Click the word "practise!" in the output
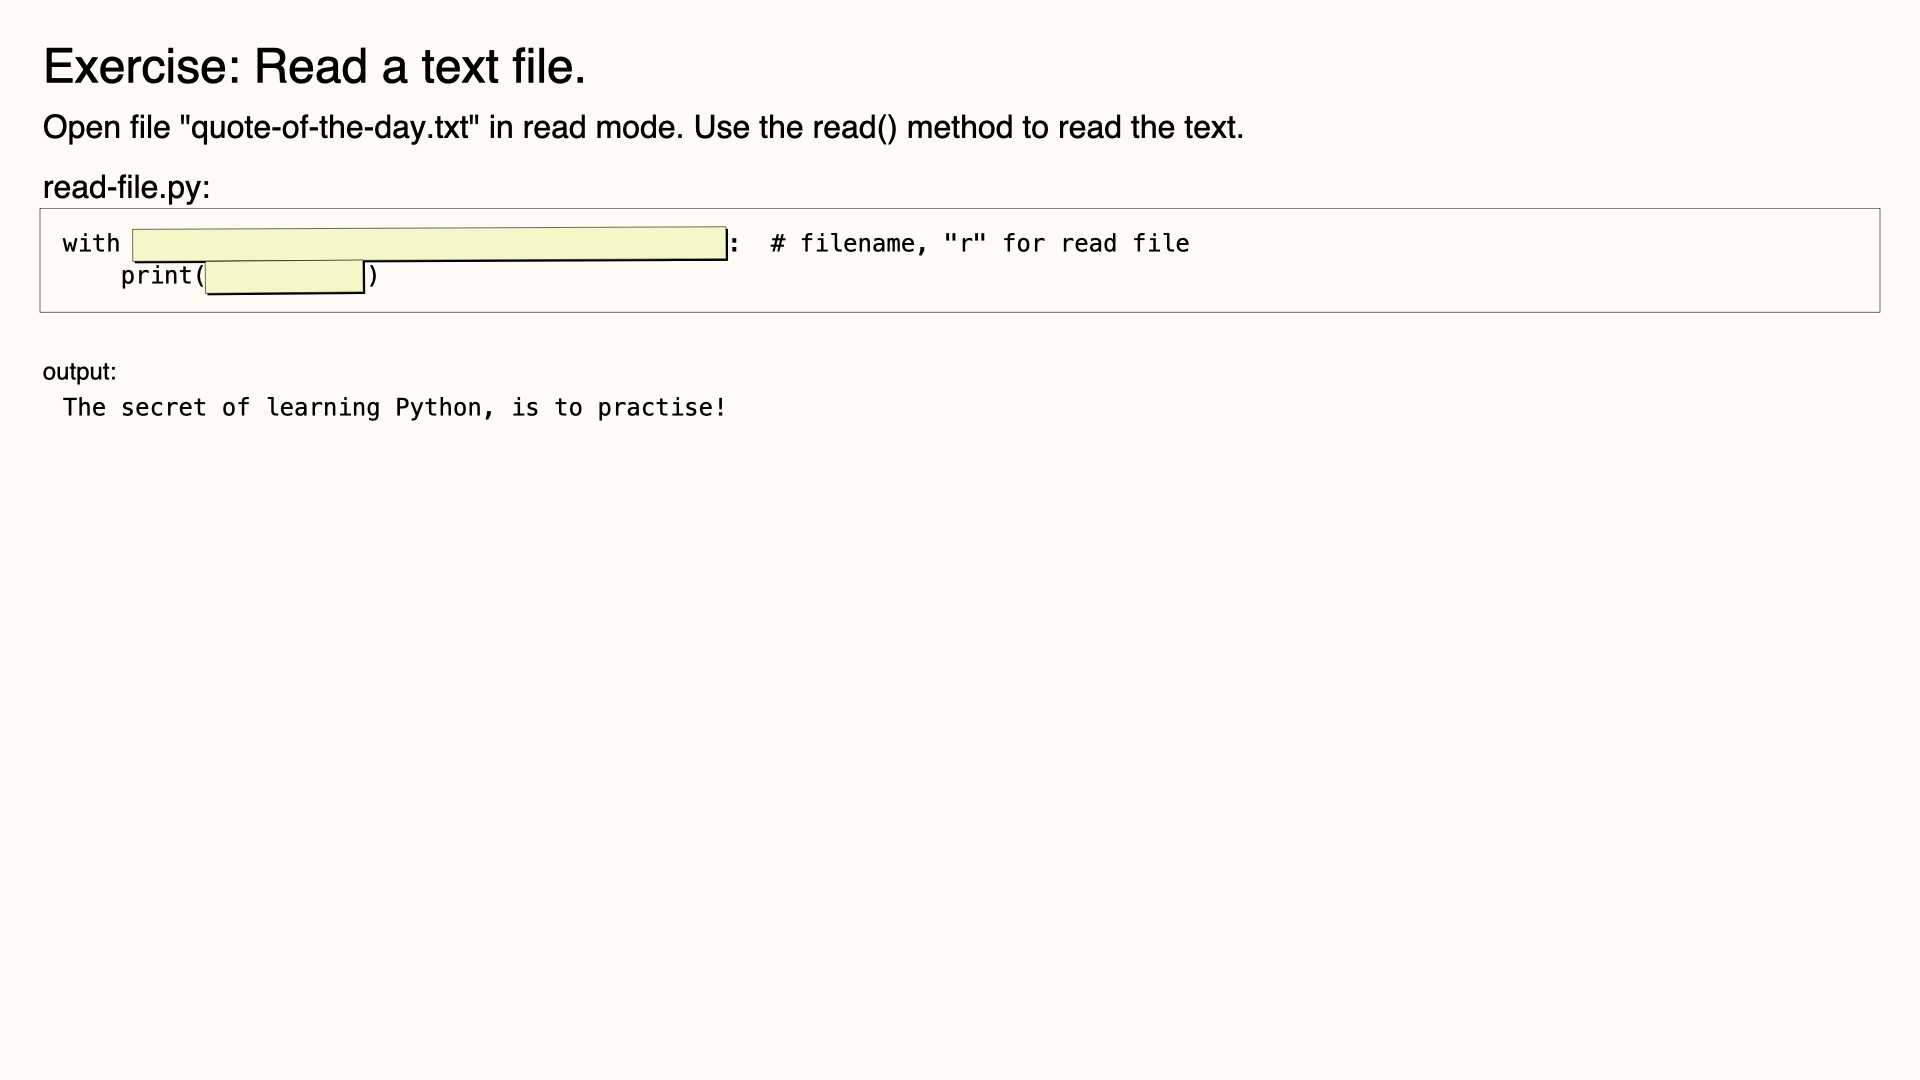The height and width of the screenshot is (1080, 1920). [662, 408]
